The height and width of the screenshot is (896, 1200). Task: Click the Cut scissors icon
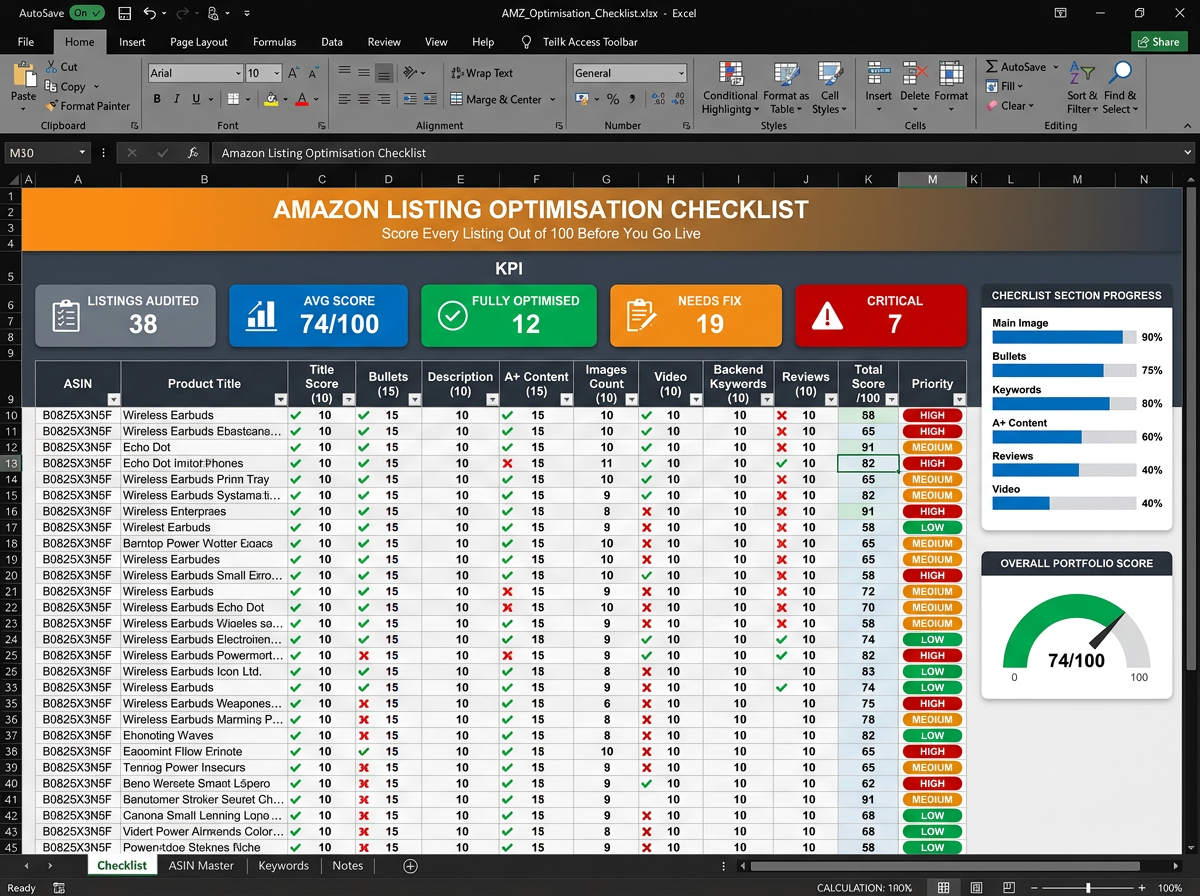[51, 67]
